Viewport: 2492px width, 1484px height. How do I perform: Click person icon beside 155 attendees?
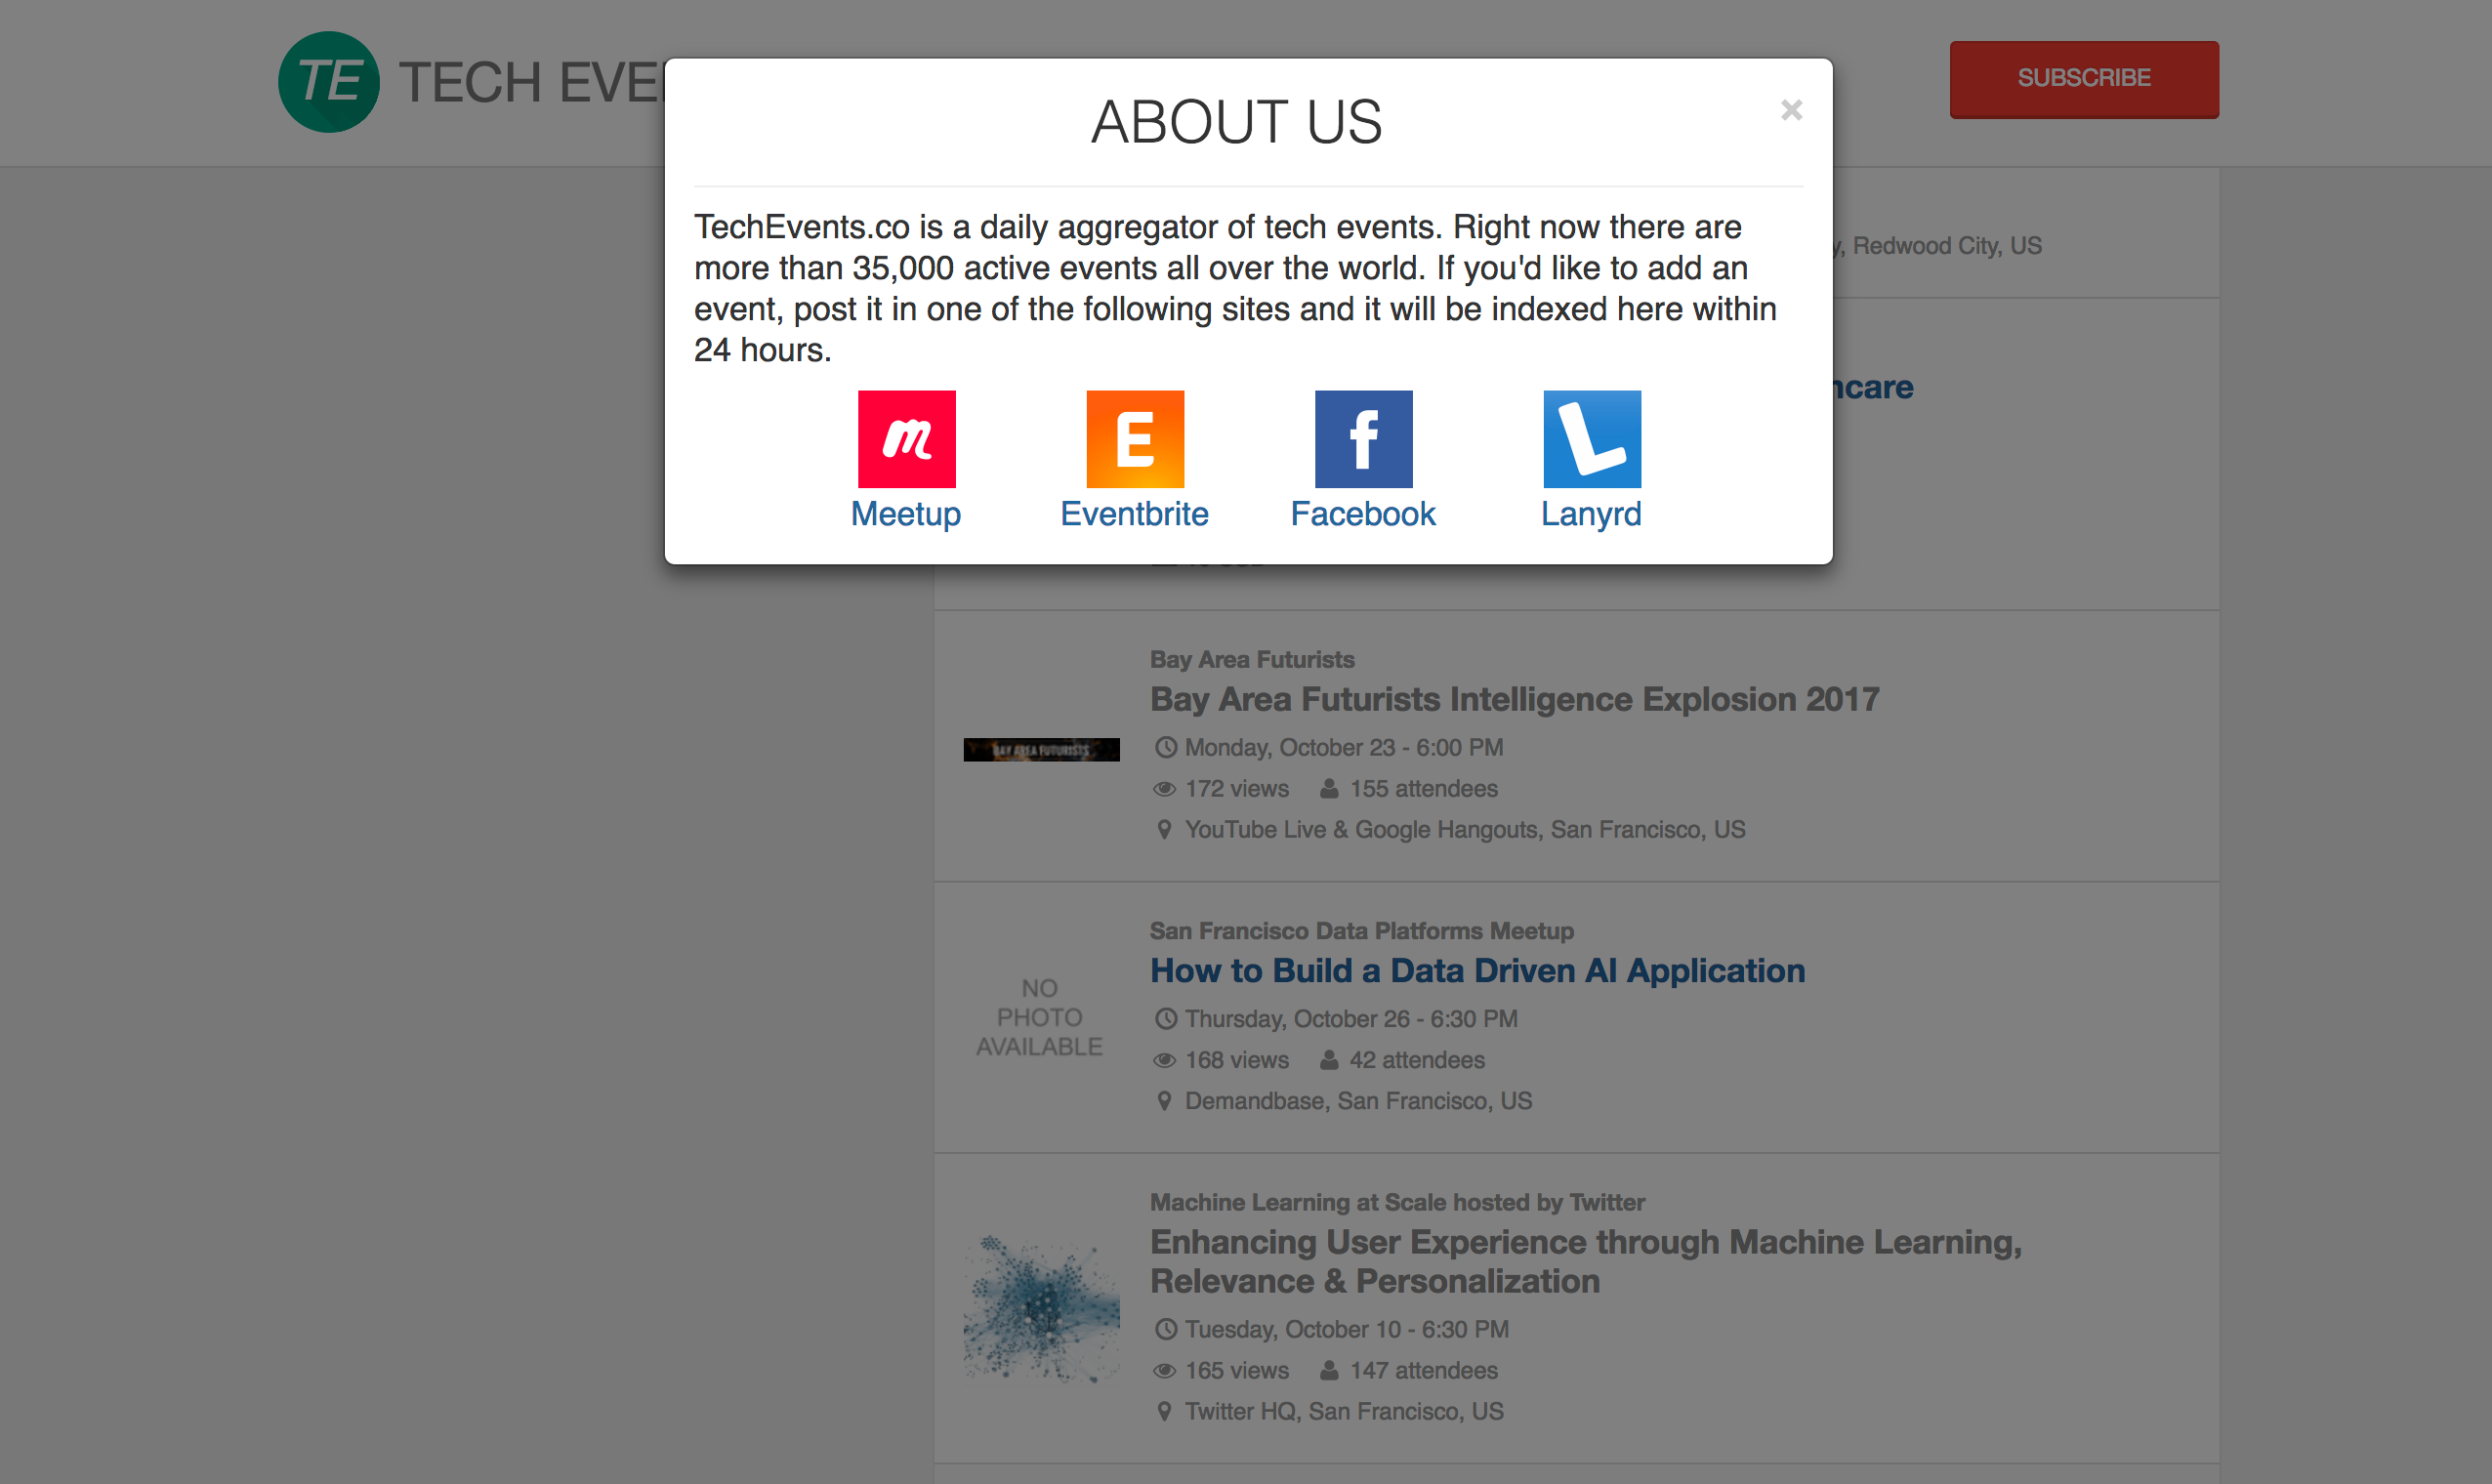[1329, 788]
